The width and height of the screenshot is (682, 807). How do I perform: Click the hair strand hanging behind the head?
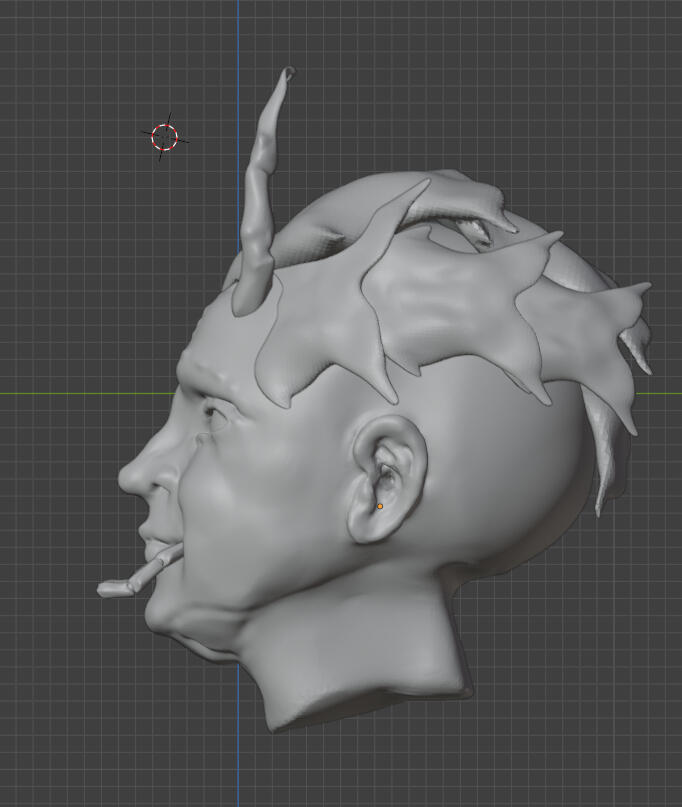[605, 470]
